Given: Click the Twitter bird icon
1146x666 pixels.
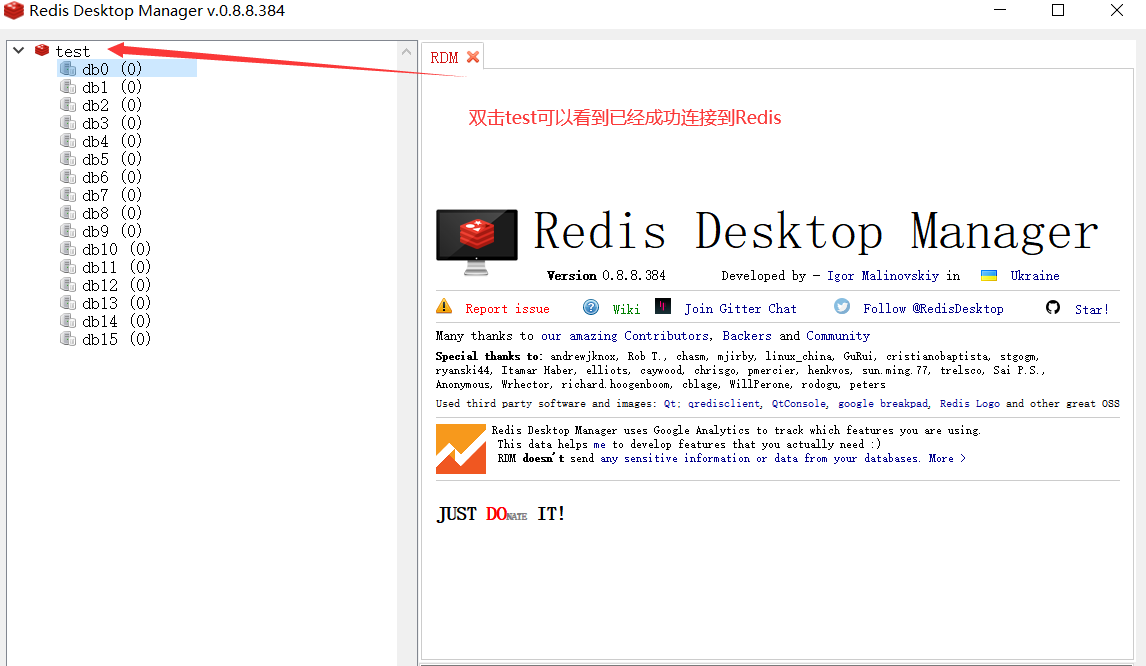Looking at the screenshot, I should pos(842,306).
